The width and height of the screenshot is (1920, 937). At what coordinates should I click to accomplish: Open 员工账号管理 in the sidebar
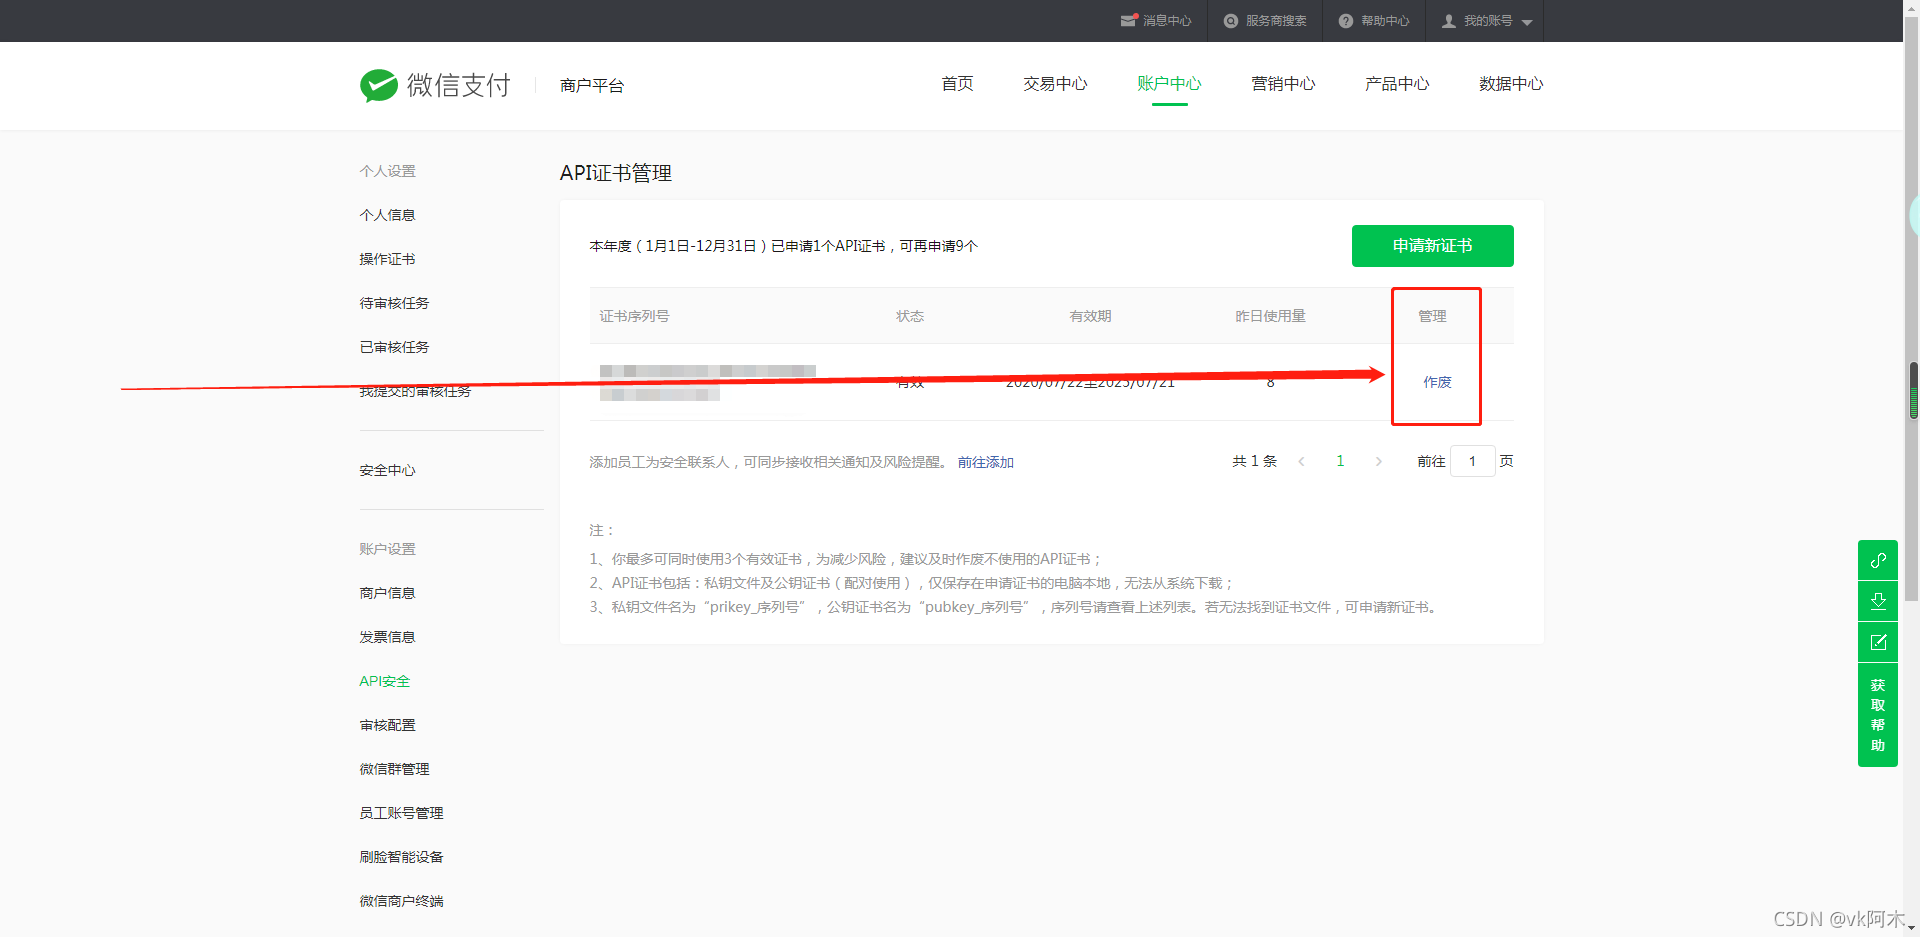[x=401, y=813]
